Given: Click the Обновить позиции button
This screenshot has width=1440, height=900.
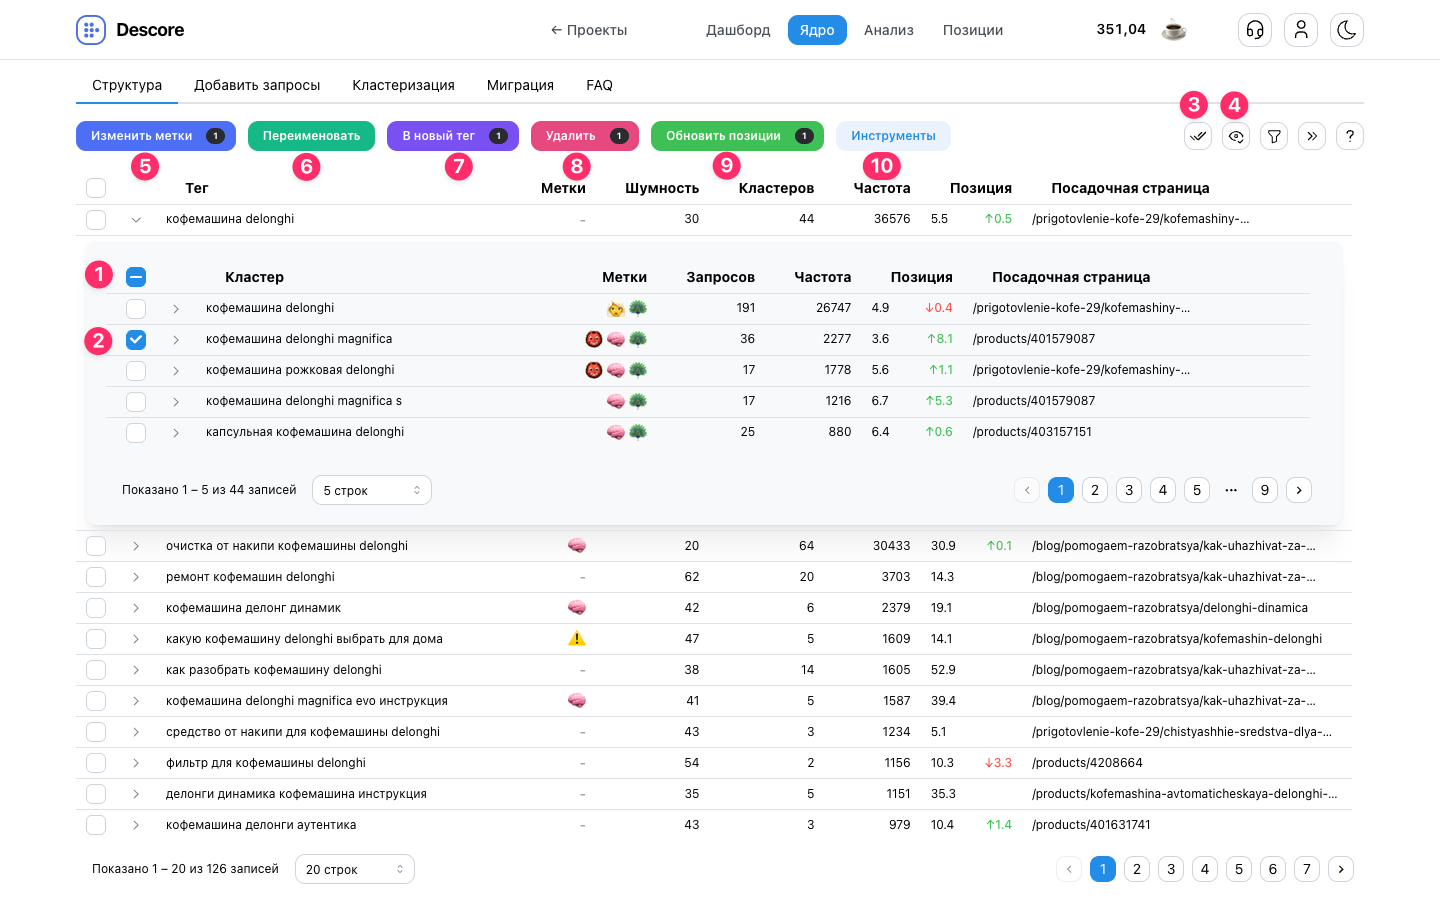Looking at the screenshot, I should coord(737,136).
